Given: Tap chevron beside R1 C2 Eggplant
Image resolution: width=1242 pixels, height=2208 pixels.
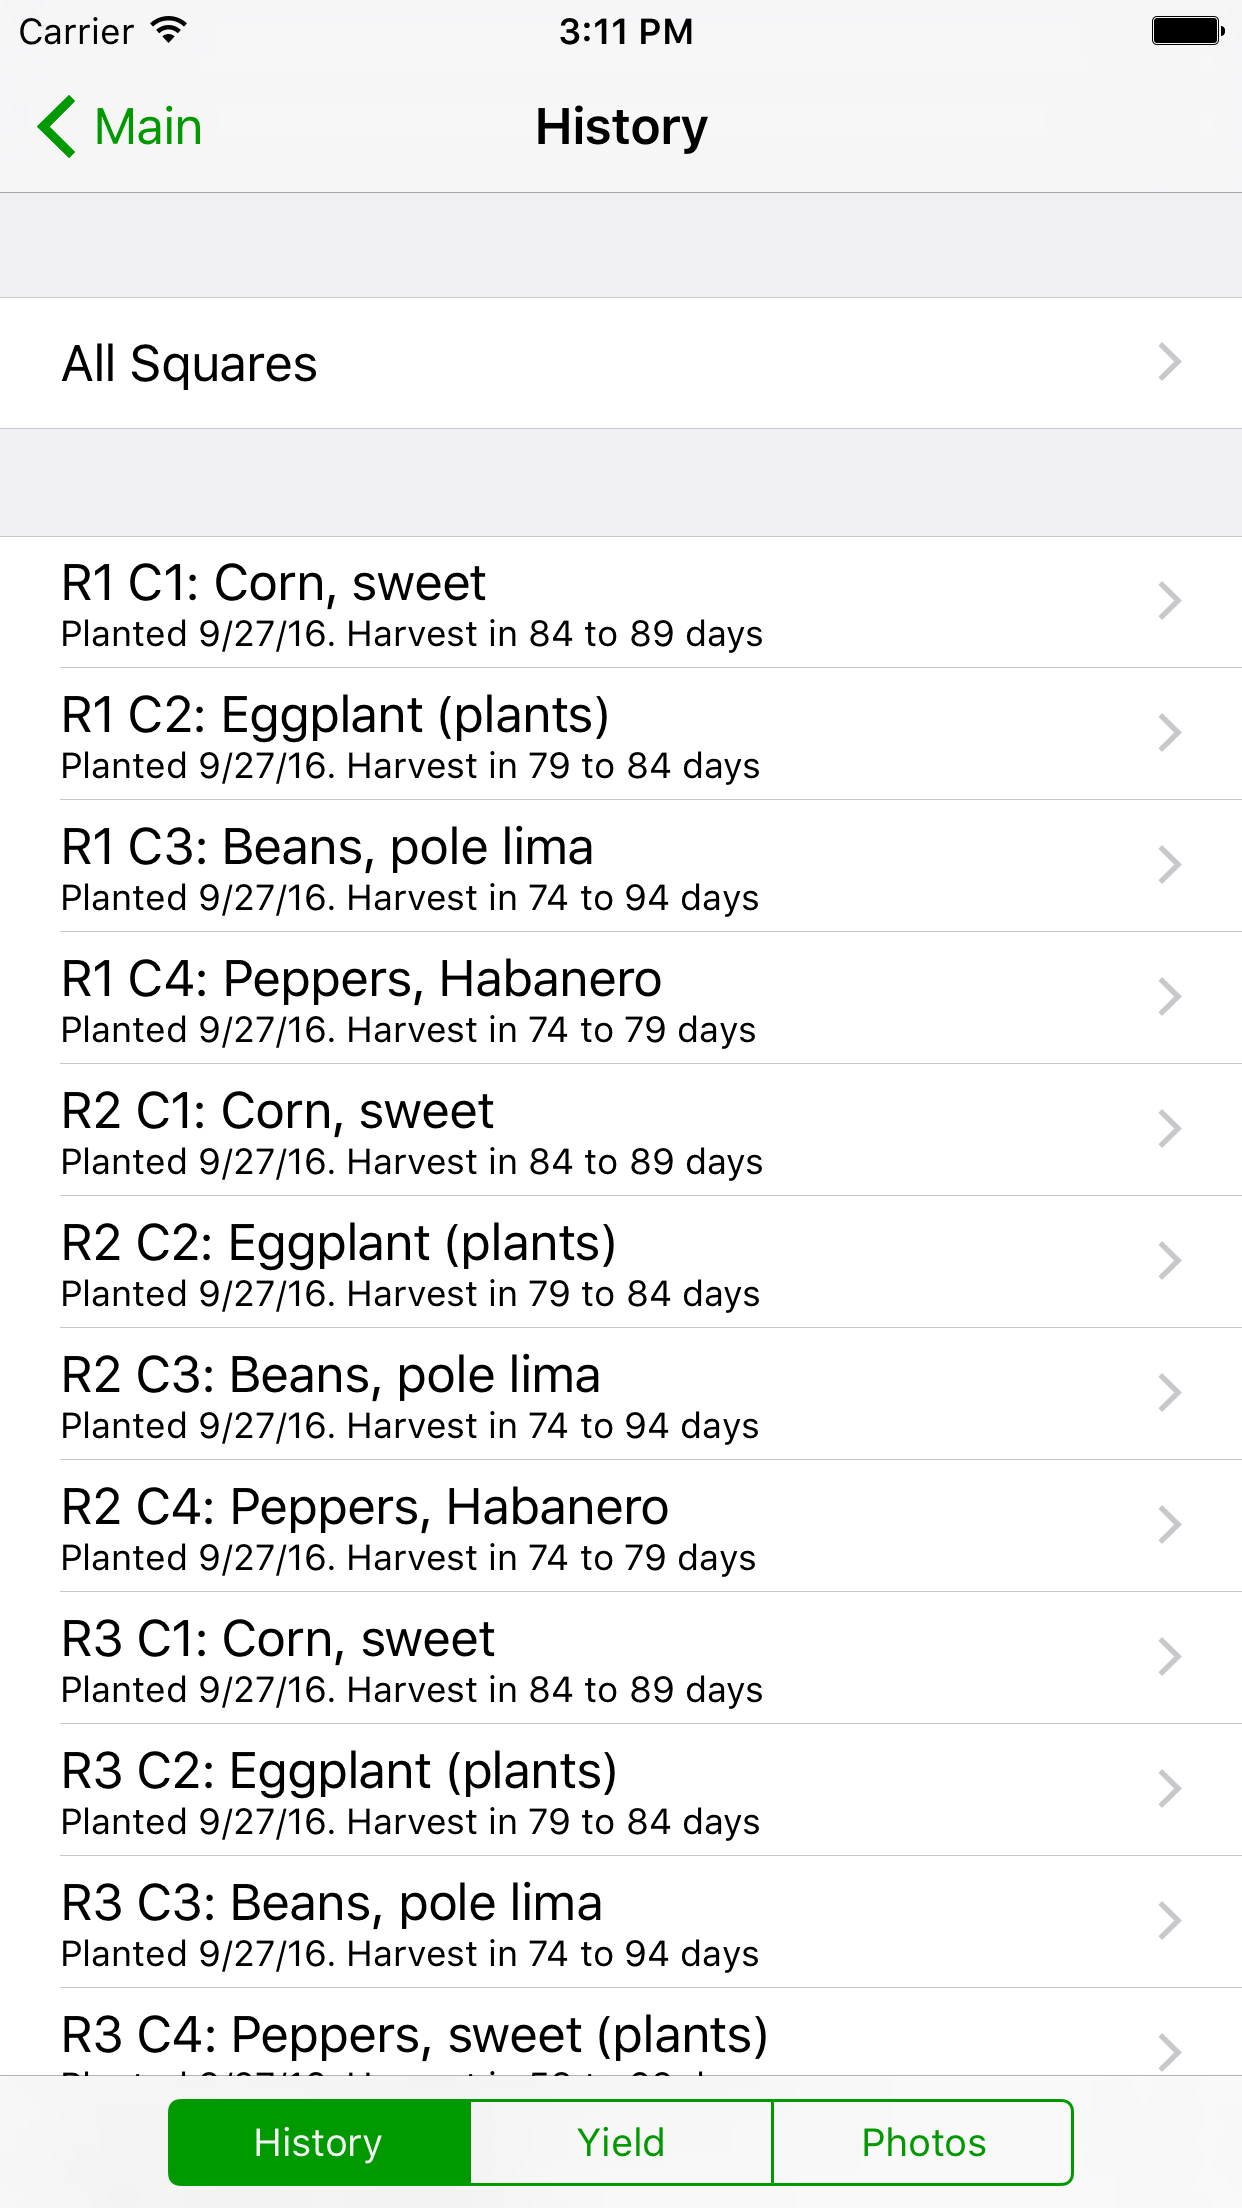Looking at the screenshot, I should (1169, 733).
